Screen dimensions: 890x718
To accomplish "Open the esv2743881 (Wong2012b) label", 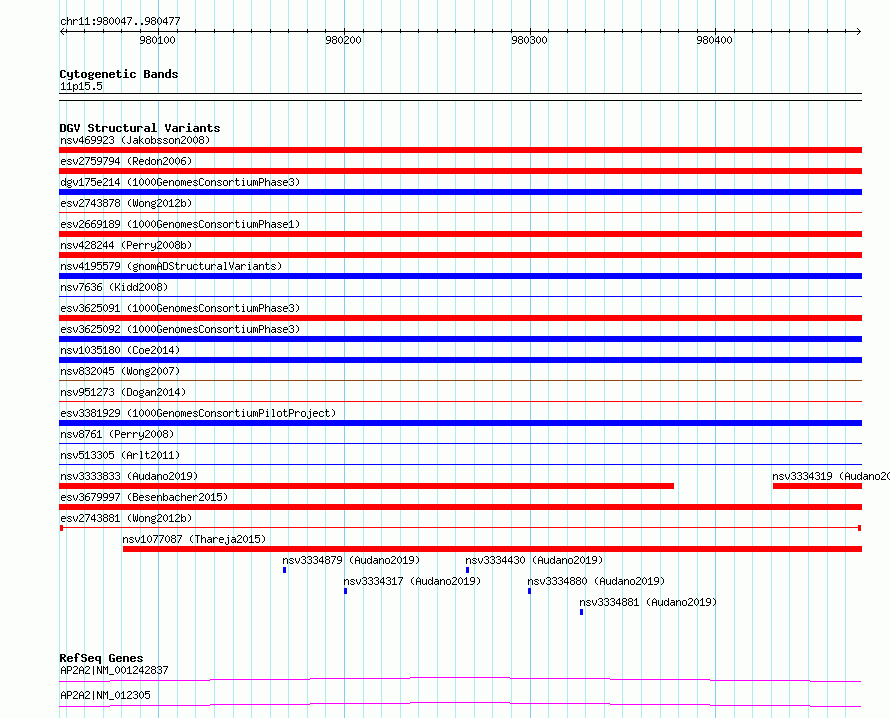I will pyautogui.click(x=126, y=518).
